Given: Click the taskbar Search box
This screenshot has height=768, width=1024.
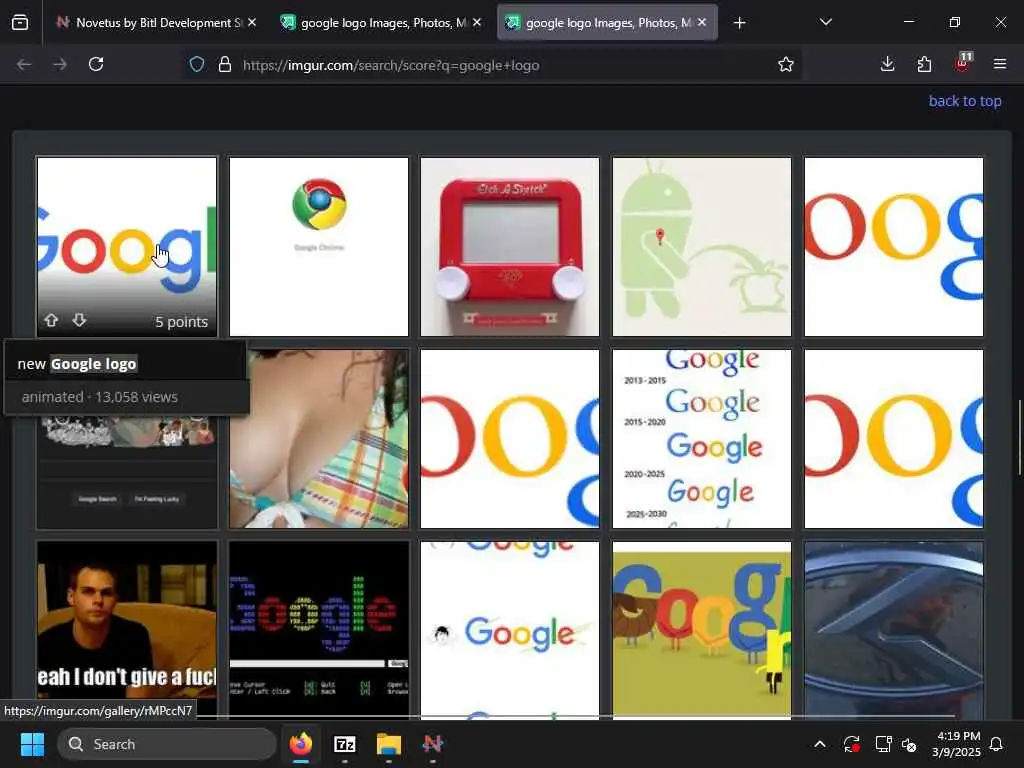Looking at the screenshot, I should tap(167, 744).
